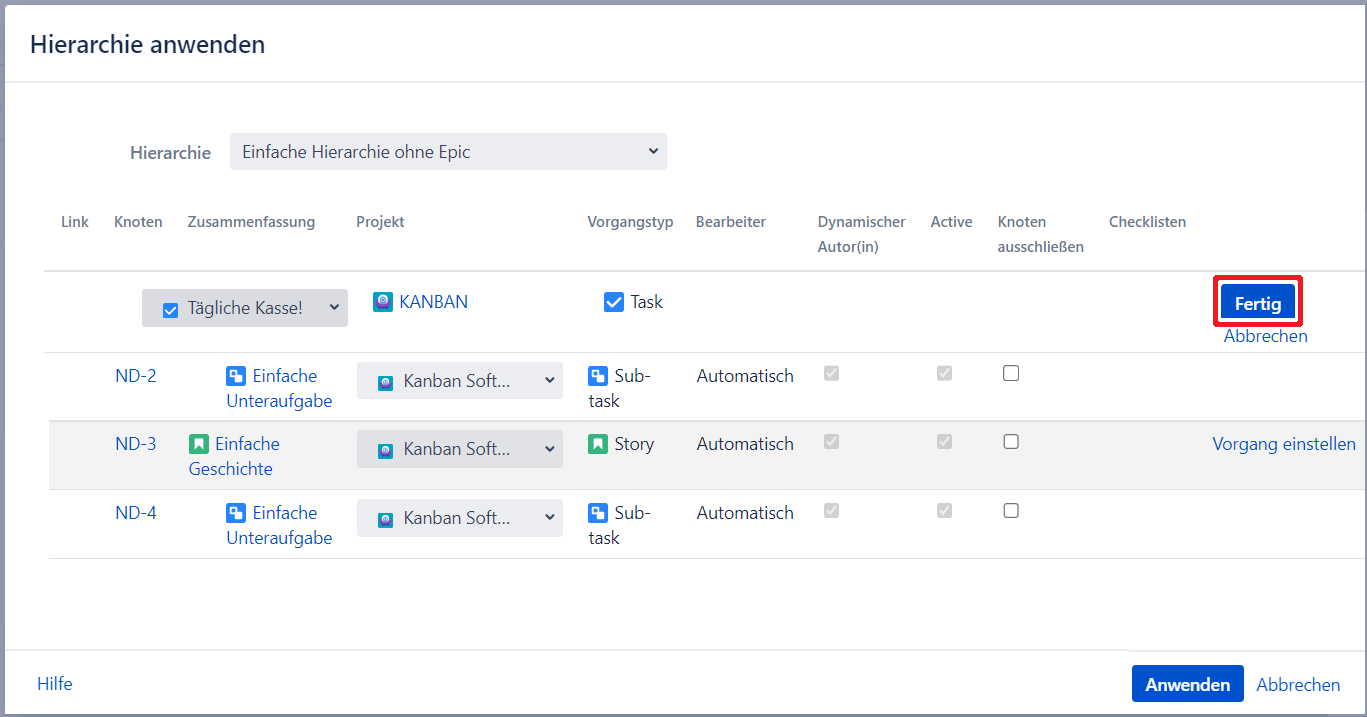Open the ND-4 project dropdown
Viewport: 1367px width, 717px height.
pyautogui.click(x=460, y=518)
